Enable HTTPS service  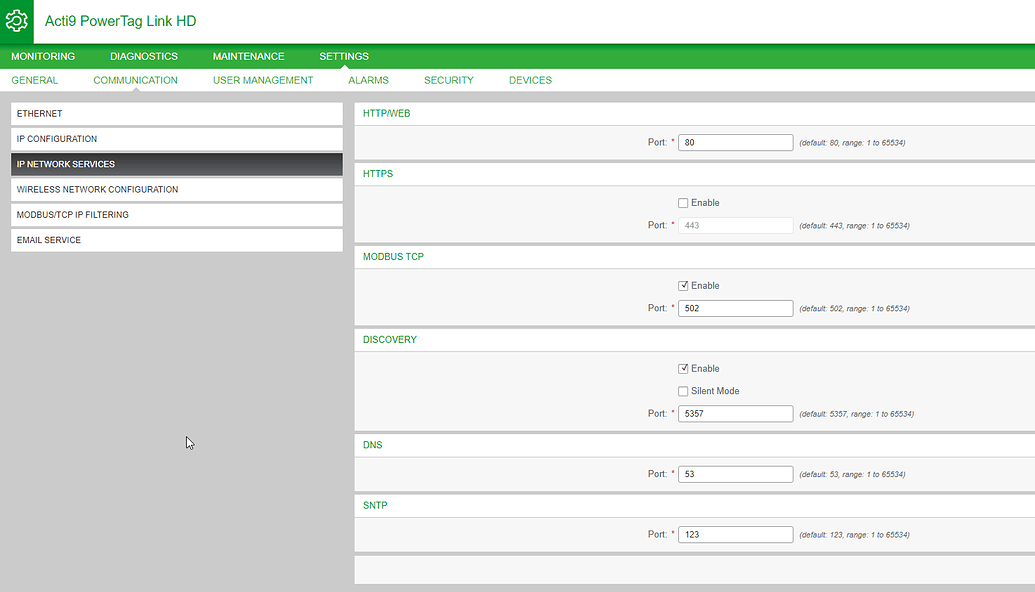pos(683,202)
